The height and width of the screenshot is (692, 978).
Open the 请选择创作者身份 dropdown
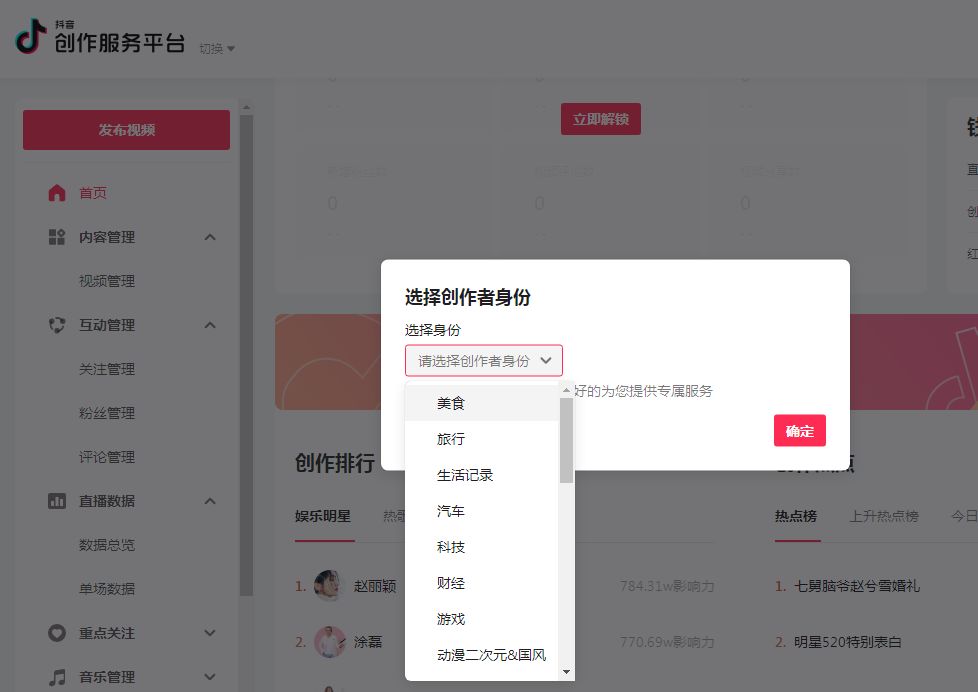[483, 361]
